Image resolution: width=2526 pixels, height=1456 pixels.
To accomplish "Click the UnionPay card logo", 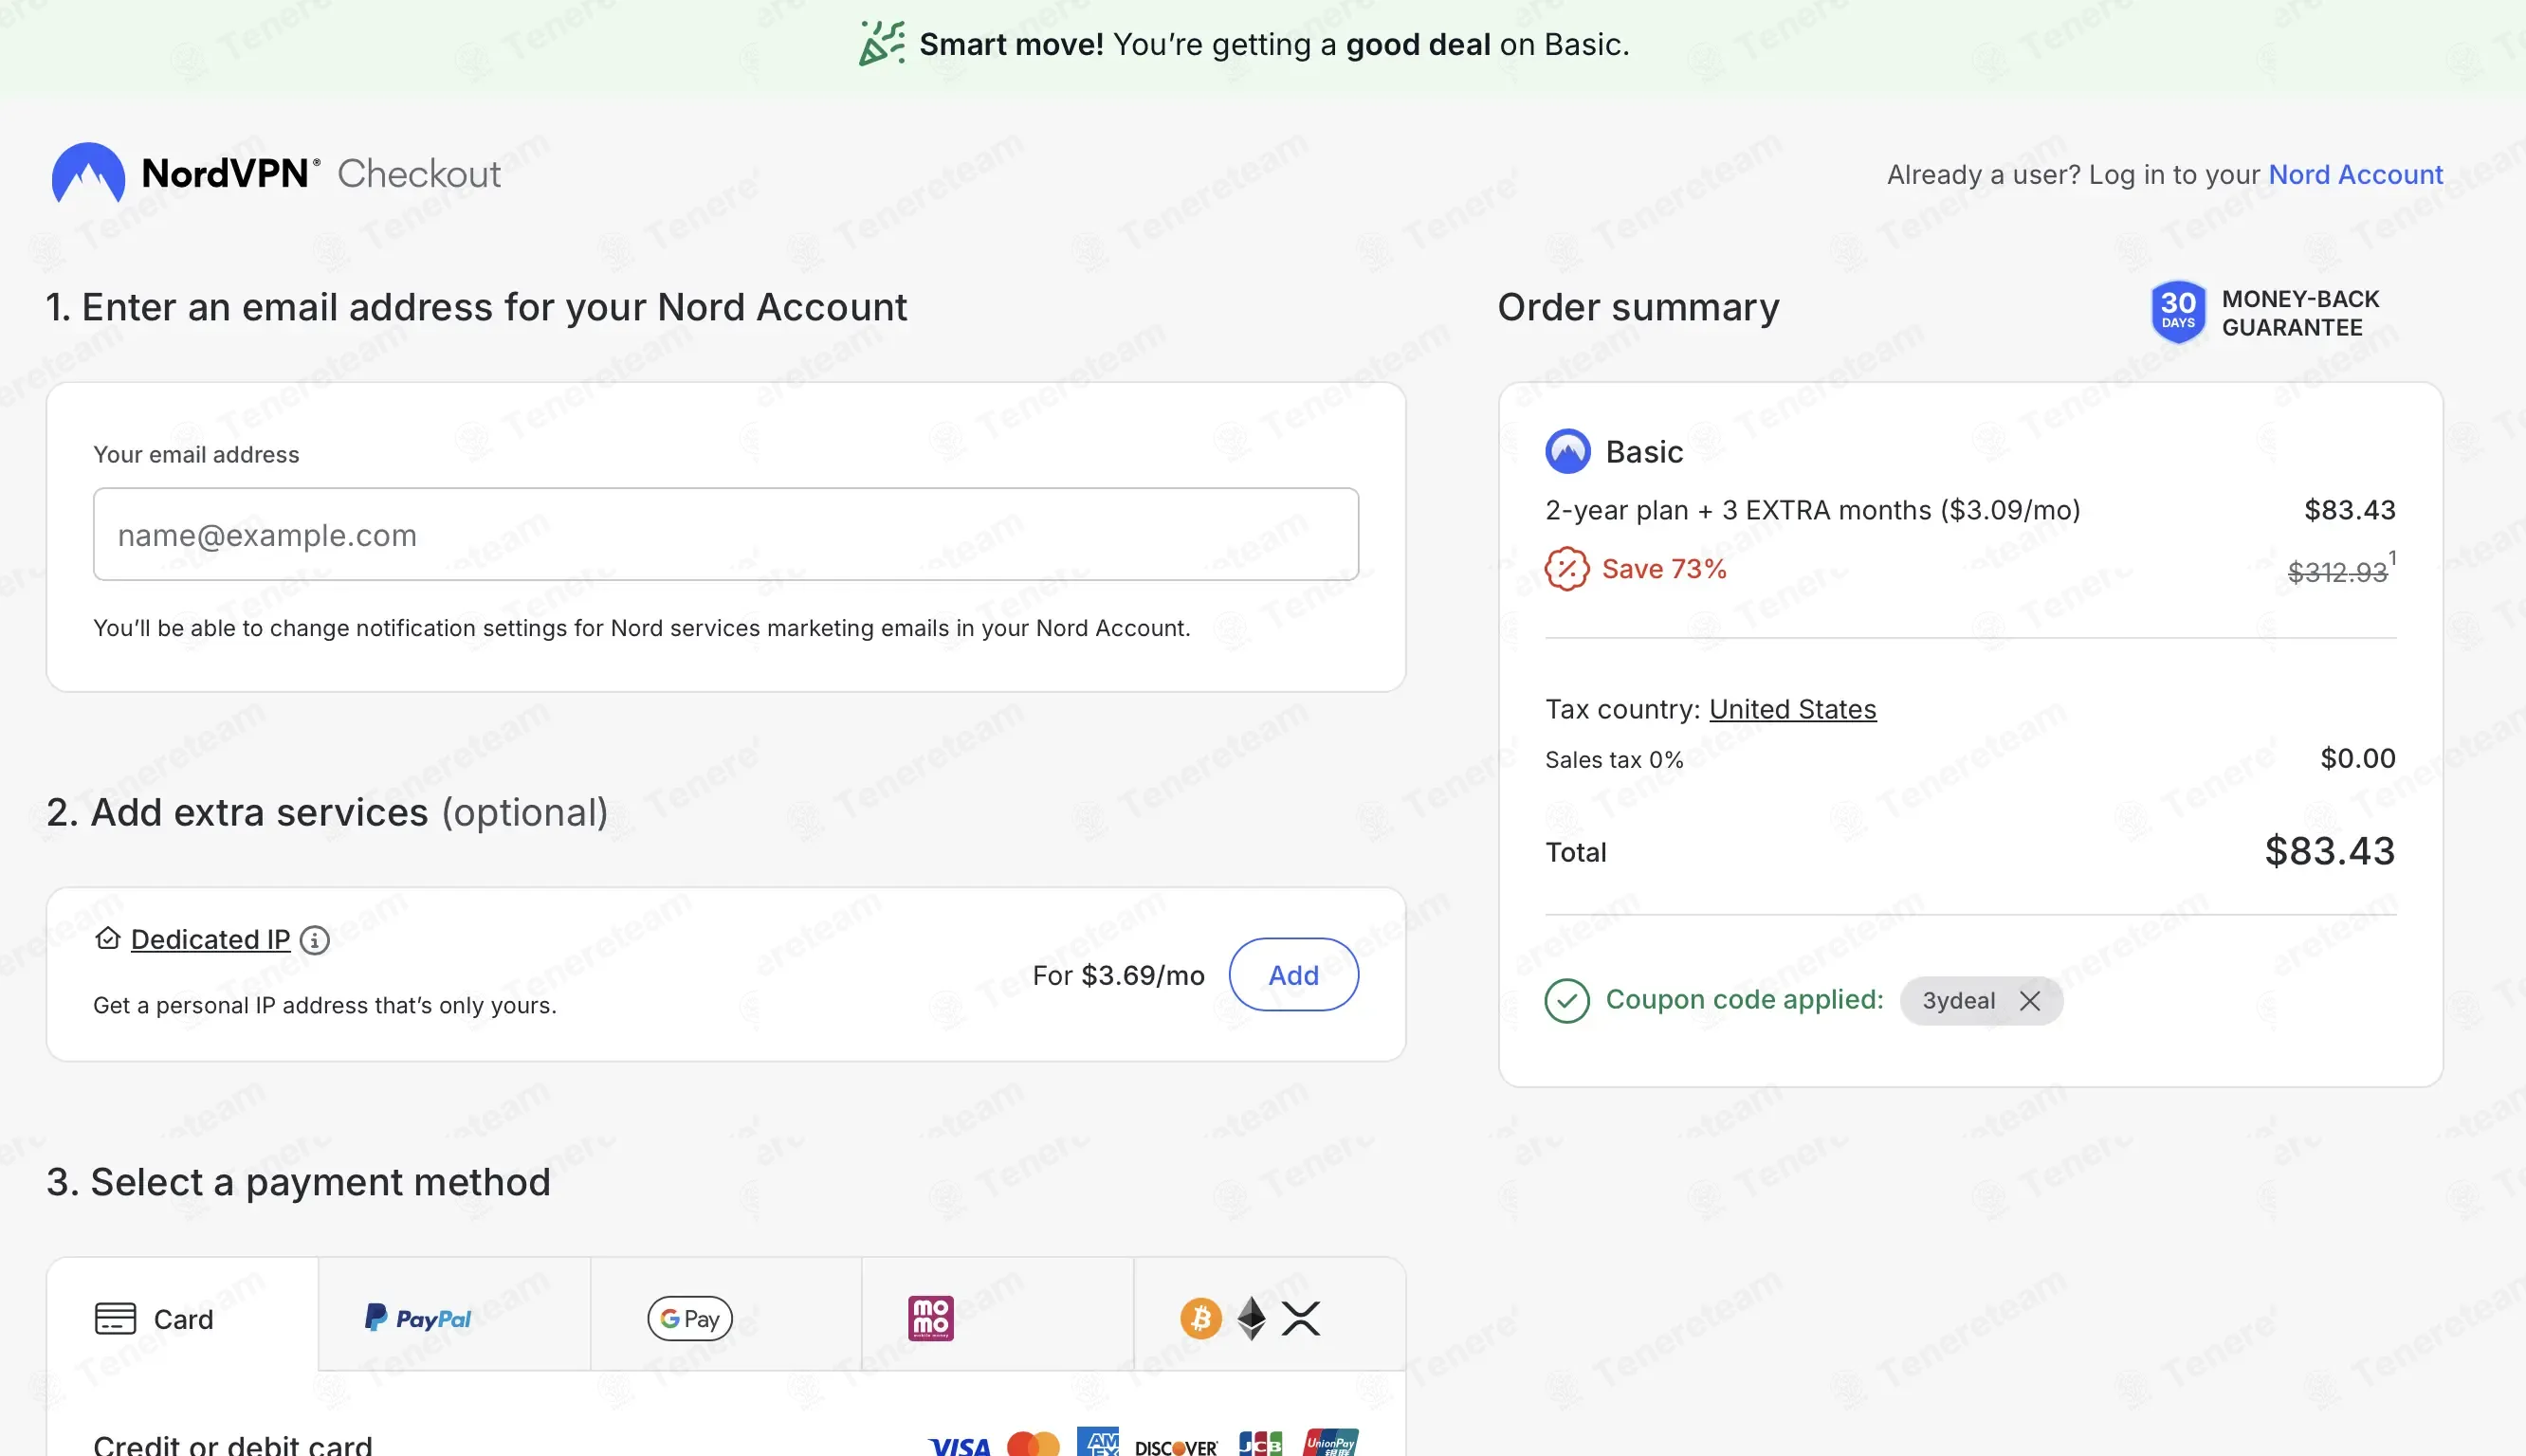I will point(1331,1443).
